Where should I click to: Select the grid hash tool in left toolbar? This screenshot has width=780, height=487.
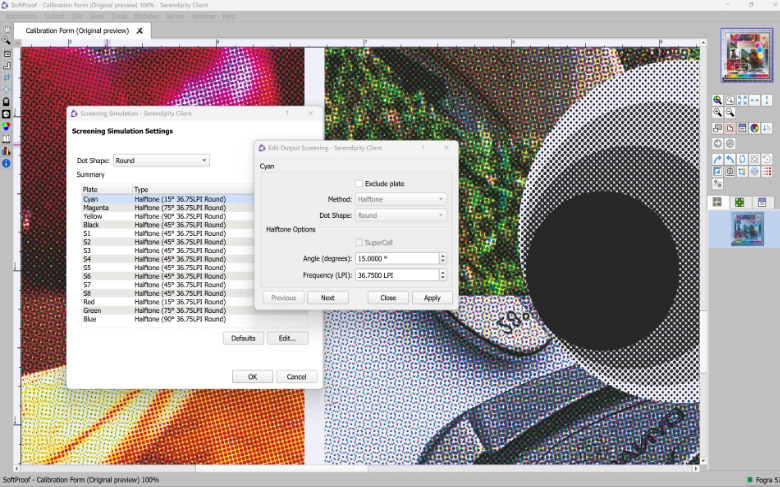(x=6, y=77)
